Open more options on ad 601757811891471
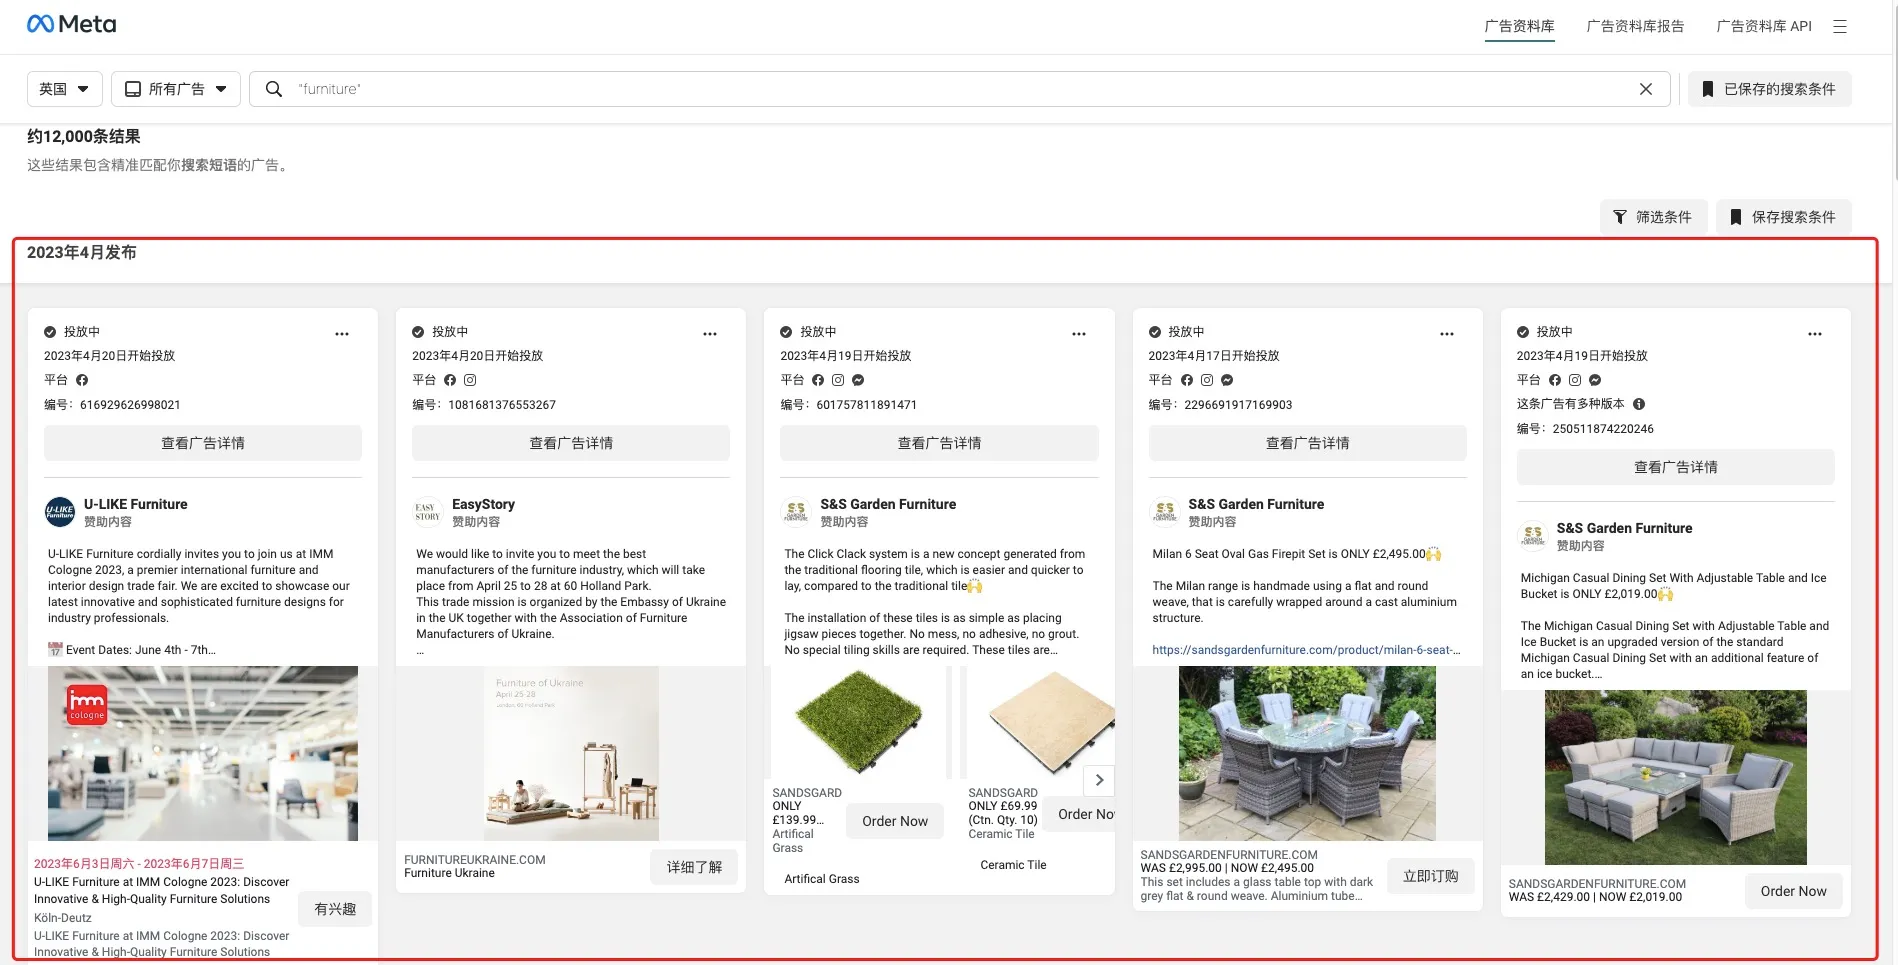Image resolution: width=1898 pixels, height=965 pixels. pos(1078,334)
